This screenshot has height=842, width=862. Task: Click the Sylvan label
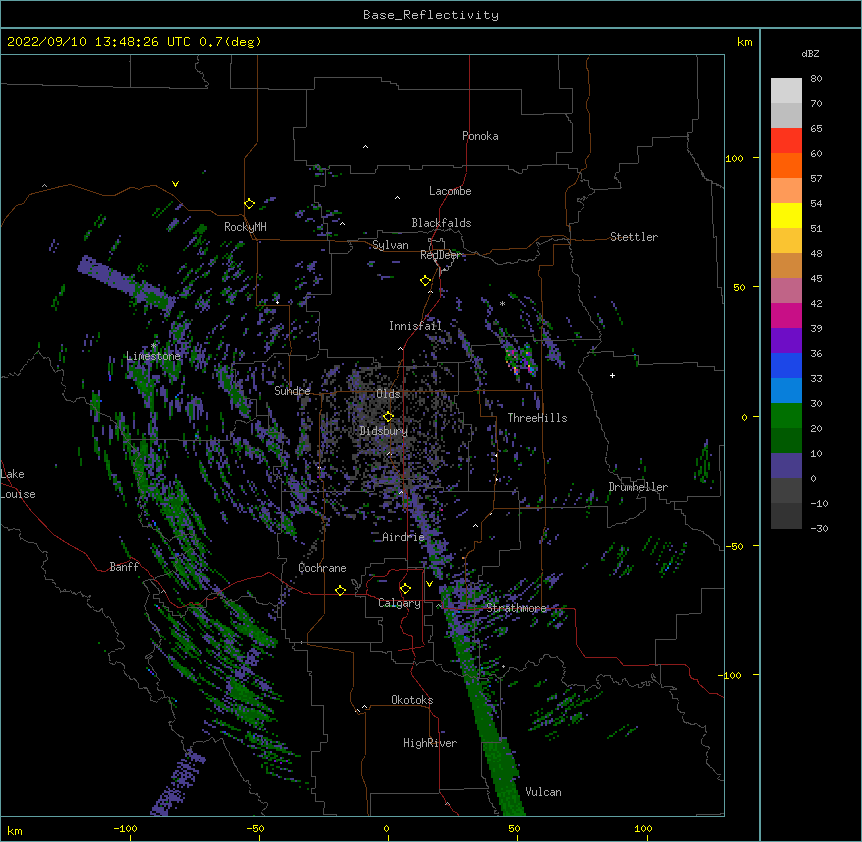(x=390, y=245)
